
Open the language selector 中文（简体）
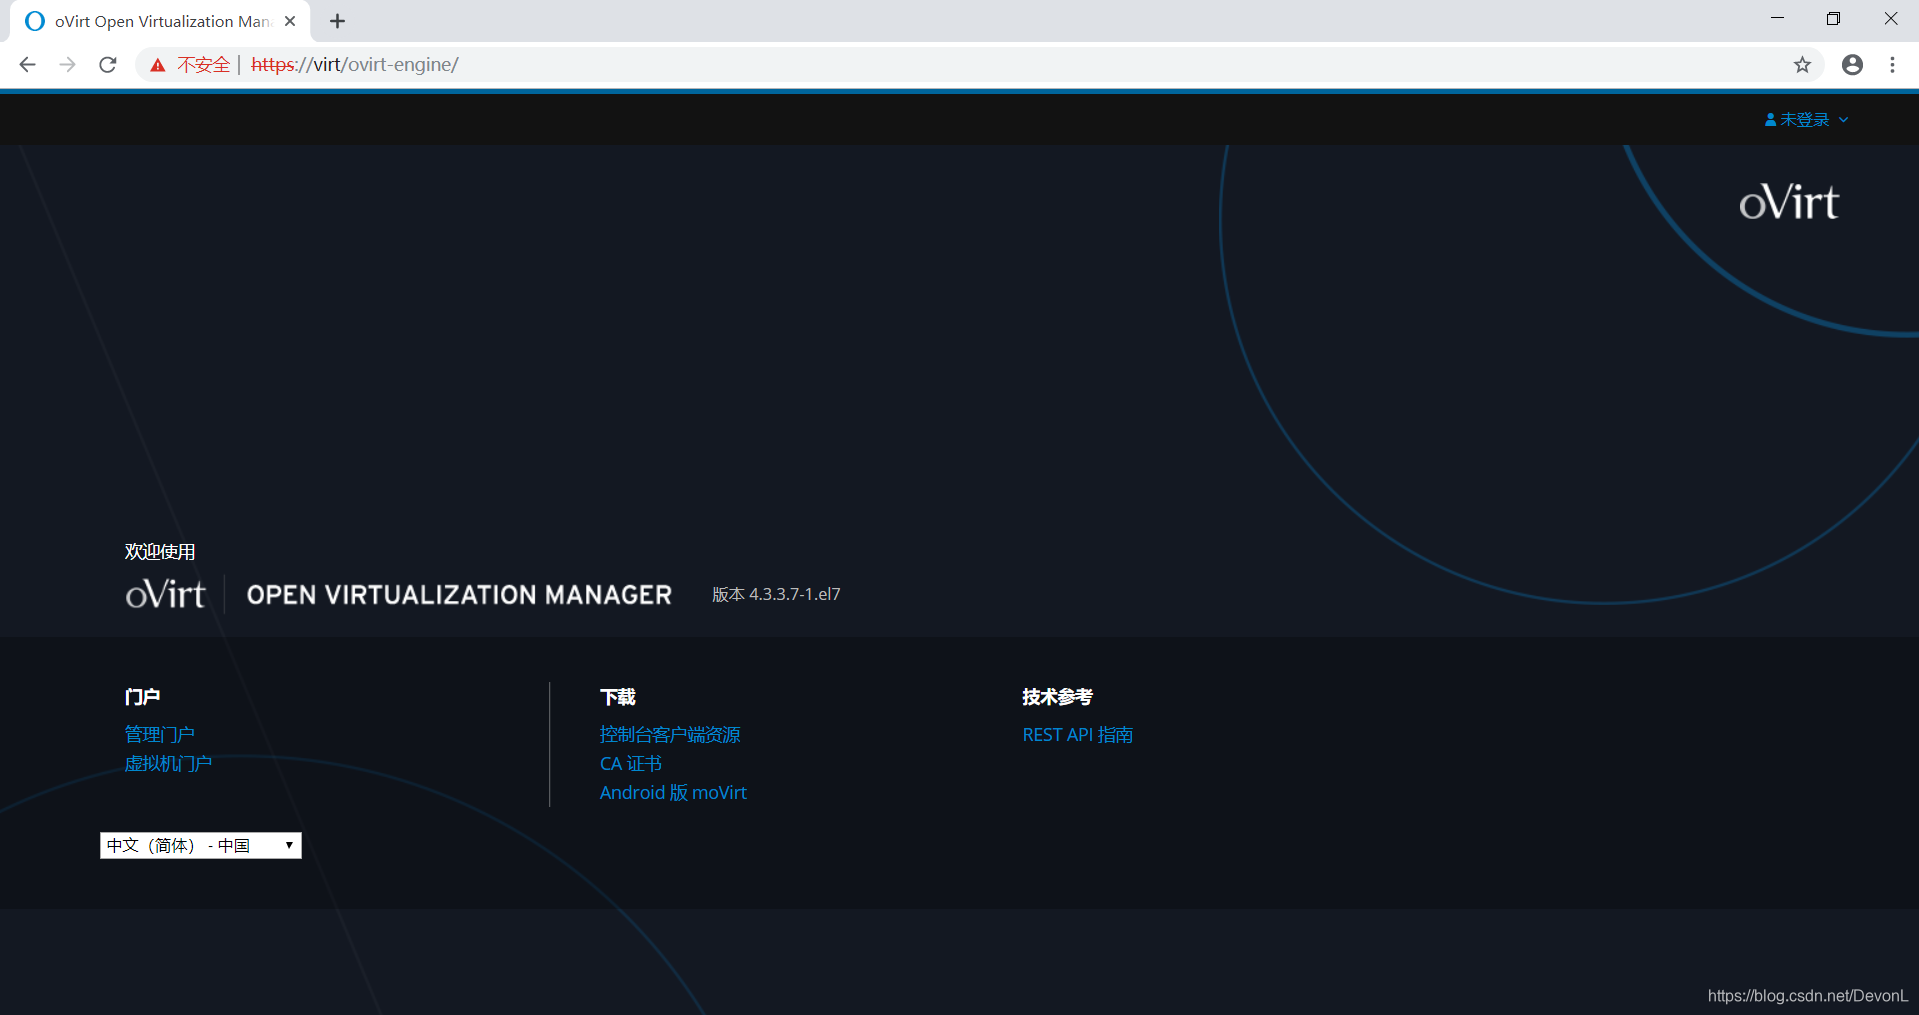point(201,846)
